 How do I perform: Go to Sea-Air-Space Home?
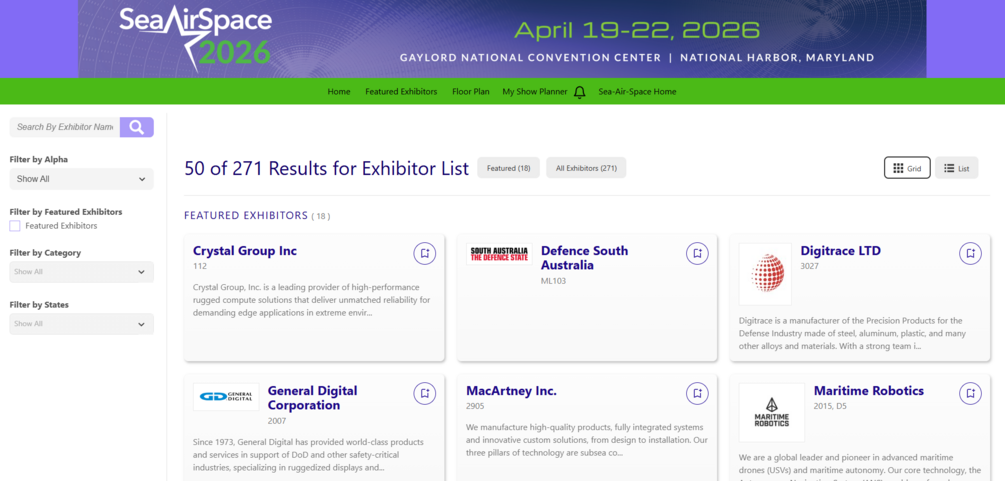click(x=637, y=92)
